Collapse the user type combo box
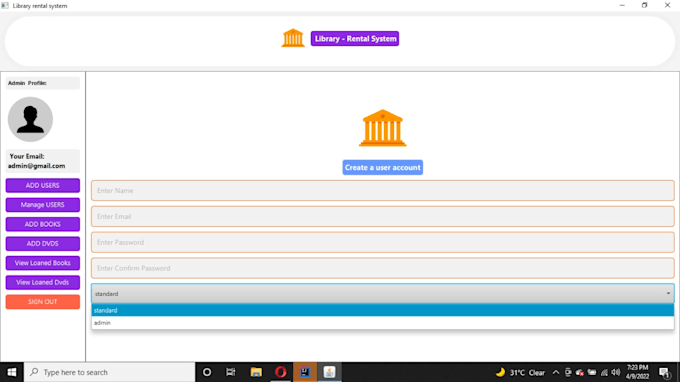 click(x=382, y=294)
